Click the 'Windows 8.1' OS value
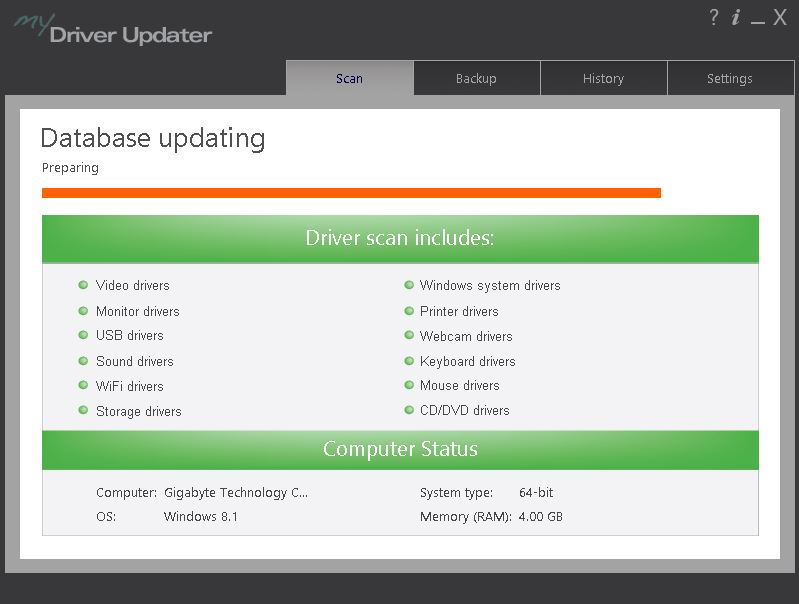This screenshot has height=604, width=799. pyautogui.click(x=201, y=516)
